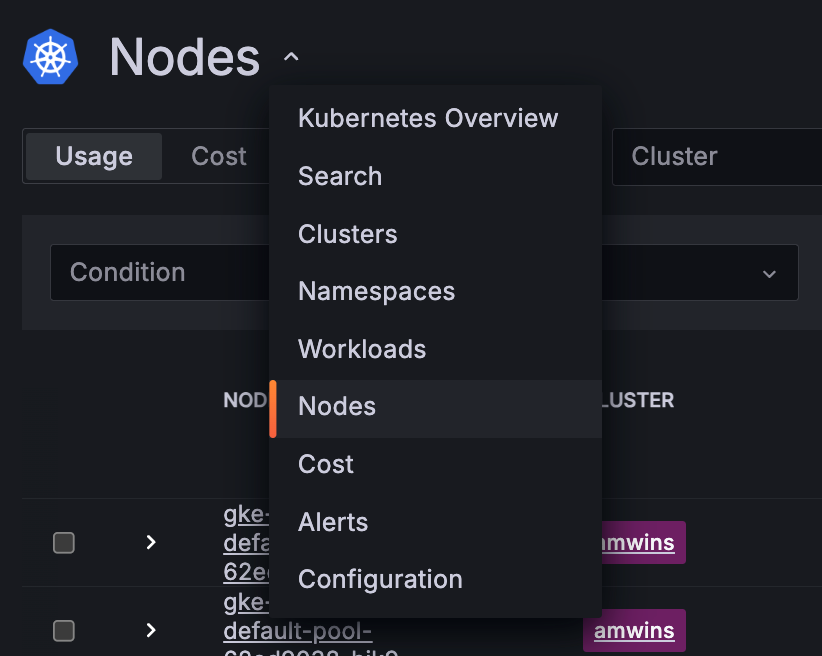This screenshot has height=656, width=822.
Task: Switch to the Usage tab
Action: pos(94,157)
